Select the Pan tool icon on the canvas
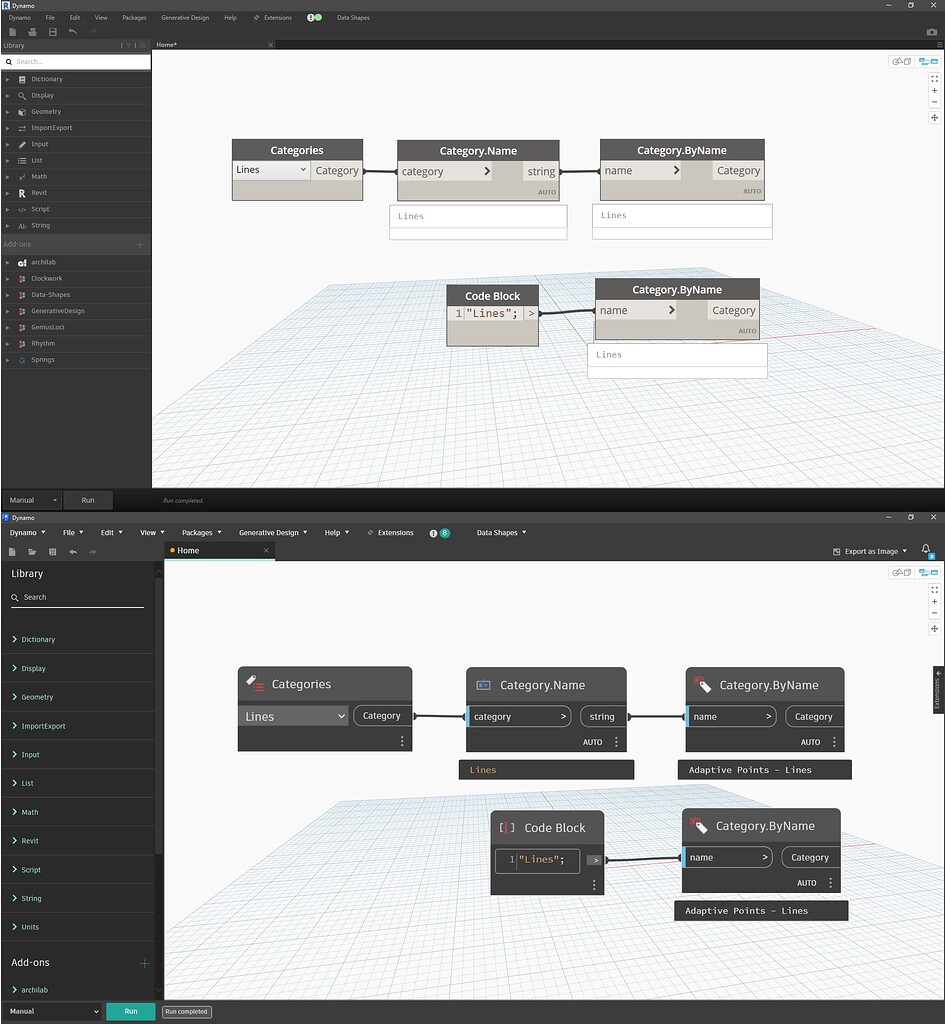 934,629
